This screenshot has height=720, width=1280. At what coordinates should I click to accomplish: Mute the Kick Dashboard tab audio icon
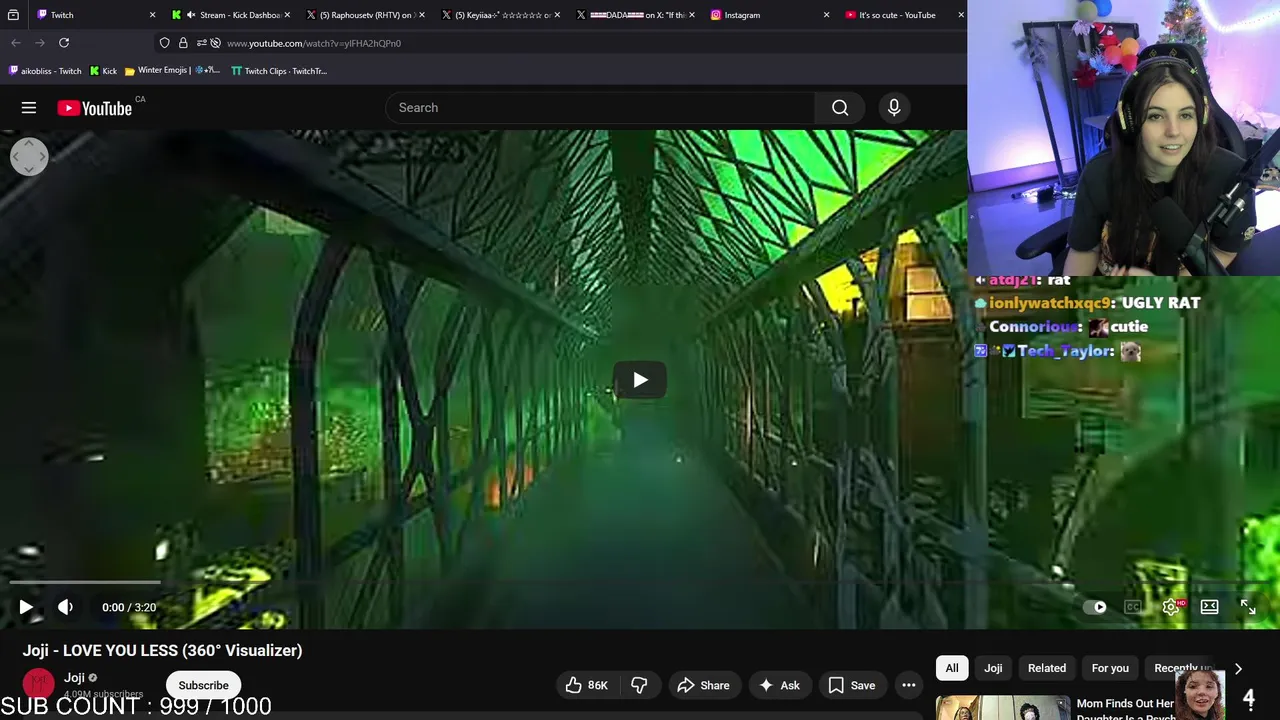coord(191,15)
